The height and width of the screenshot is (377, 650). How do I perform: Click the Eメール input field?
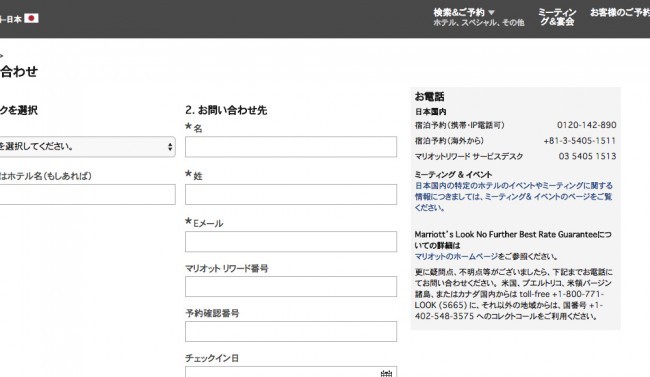pos(291,242)
